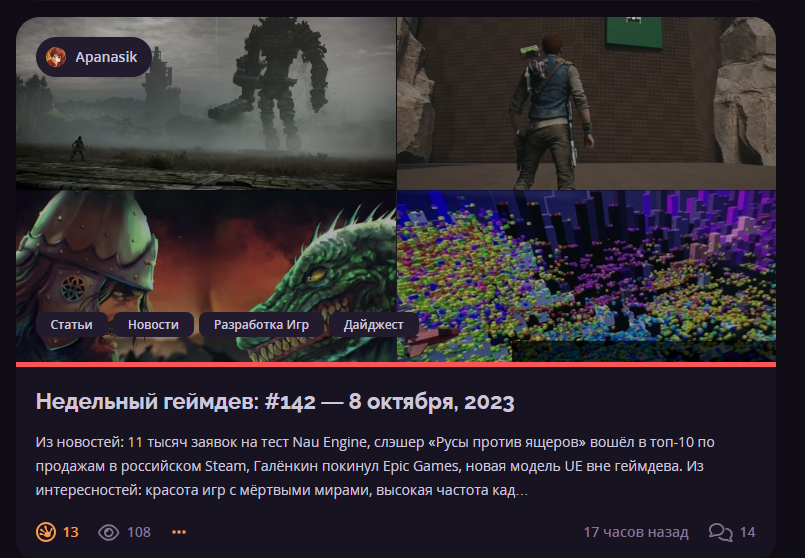
Task: Select the Новости tag
Action: (153, 324)
